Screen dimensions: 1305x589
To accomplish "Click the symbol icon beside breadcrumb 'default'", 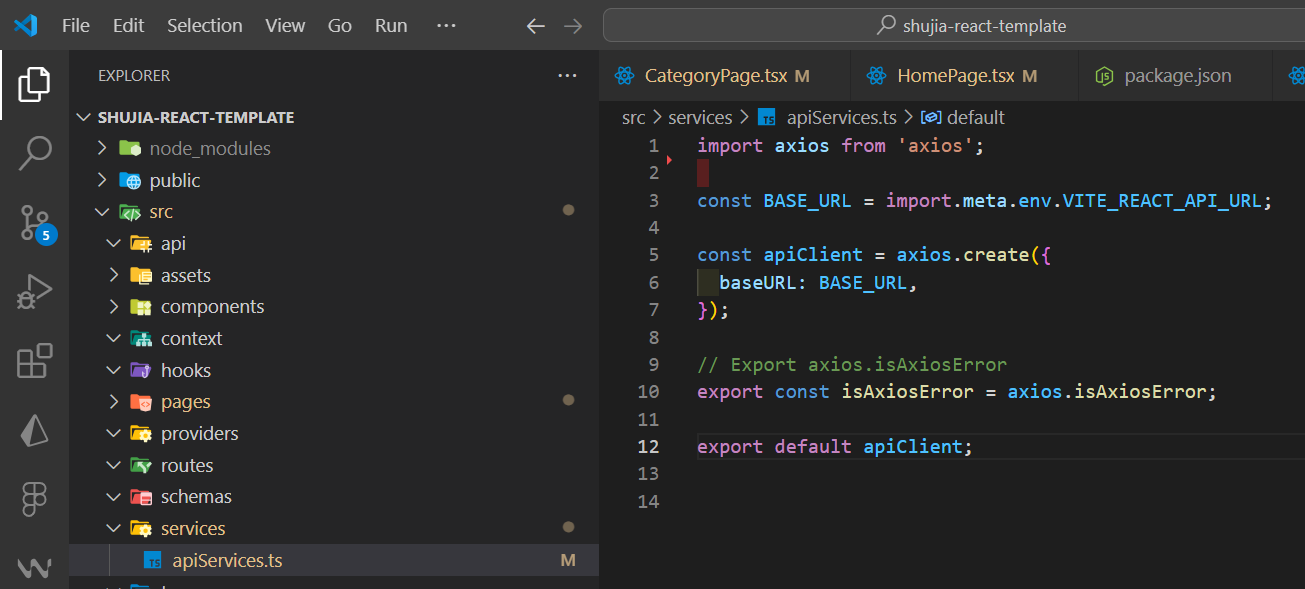I will pyautogui.click(x=931, y=118).
